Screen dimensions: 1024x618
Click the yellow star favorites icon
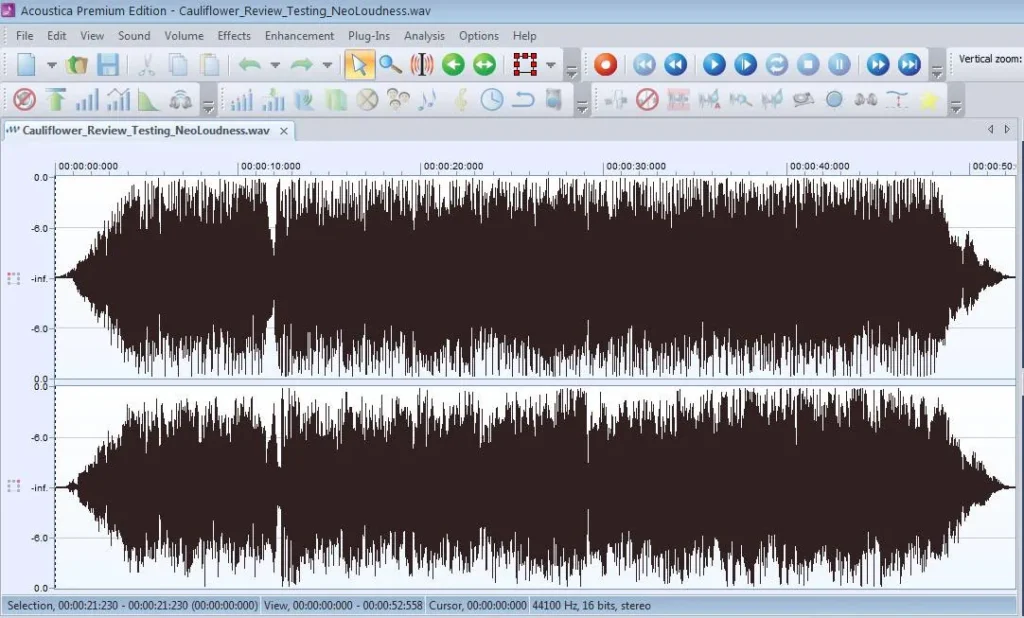coord(928,100)
